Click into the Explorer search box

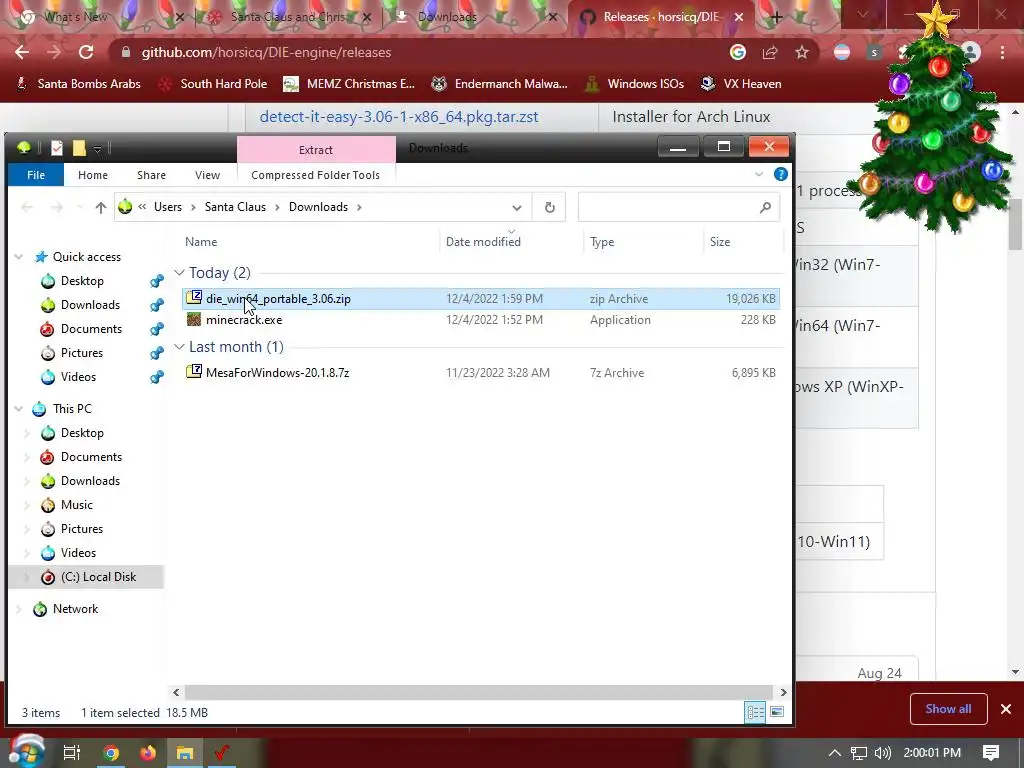(678, 207)
